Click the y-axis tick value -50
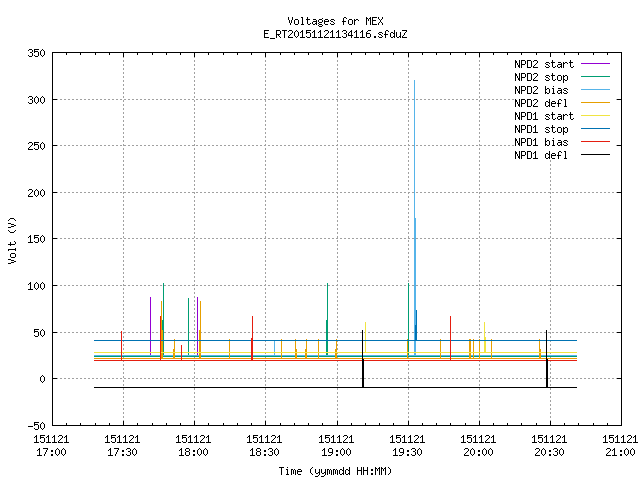This screenshot has height=480, width=640. [36, 426]
